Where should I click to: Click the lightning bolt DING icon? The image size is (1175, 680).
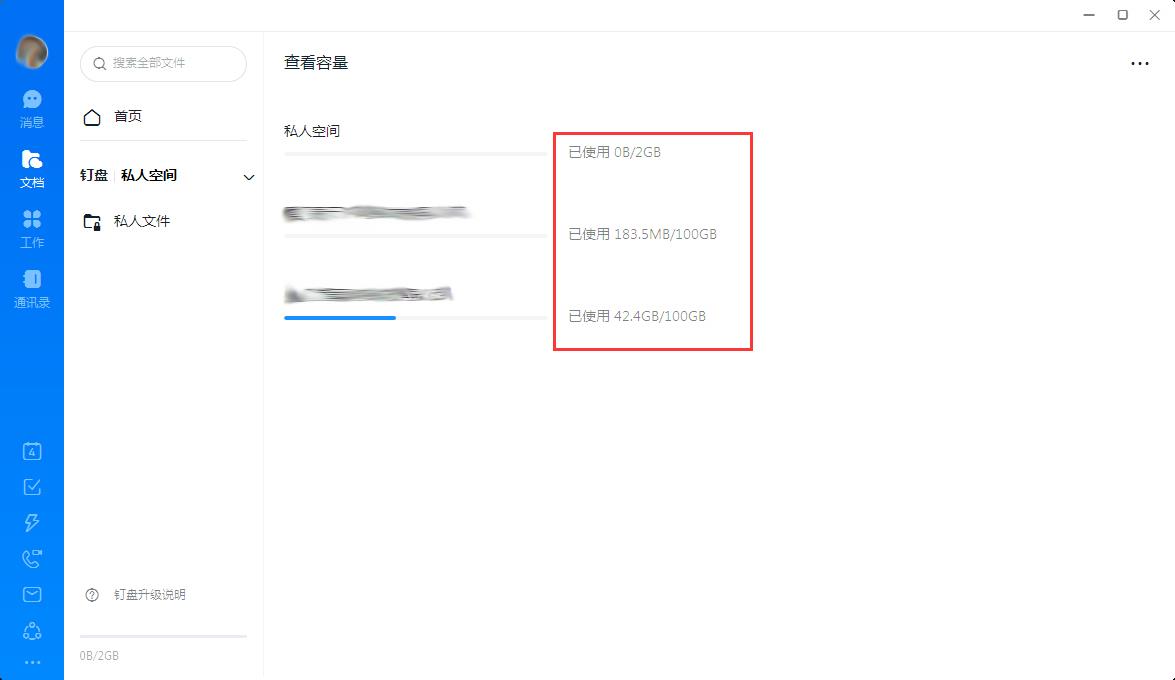[x=31, y=523]
